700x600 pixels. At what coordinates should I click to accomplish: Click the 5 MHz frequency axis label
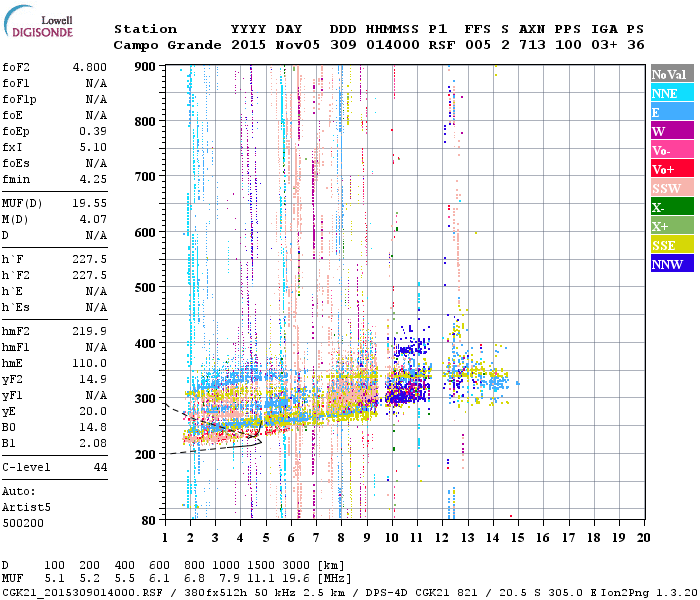coord(266,538)
